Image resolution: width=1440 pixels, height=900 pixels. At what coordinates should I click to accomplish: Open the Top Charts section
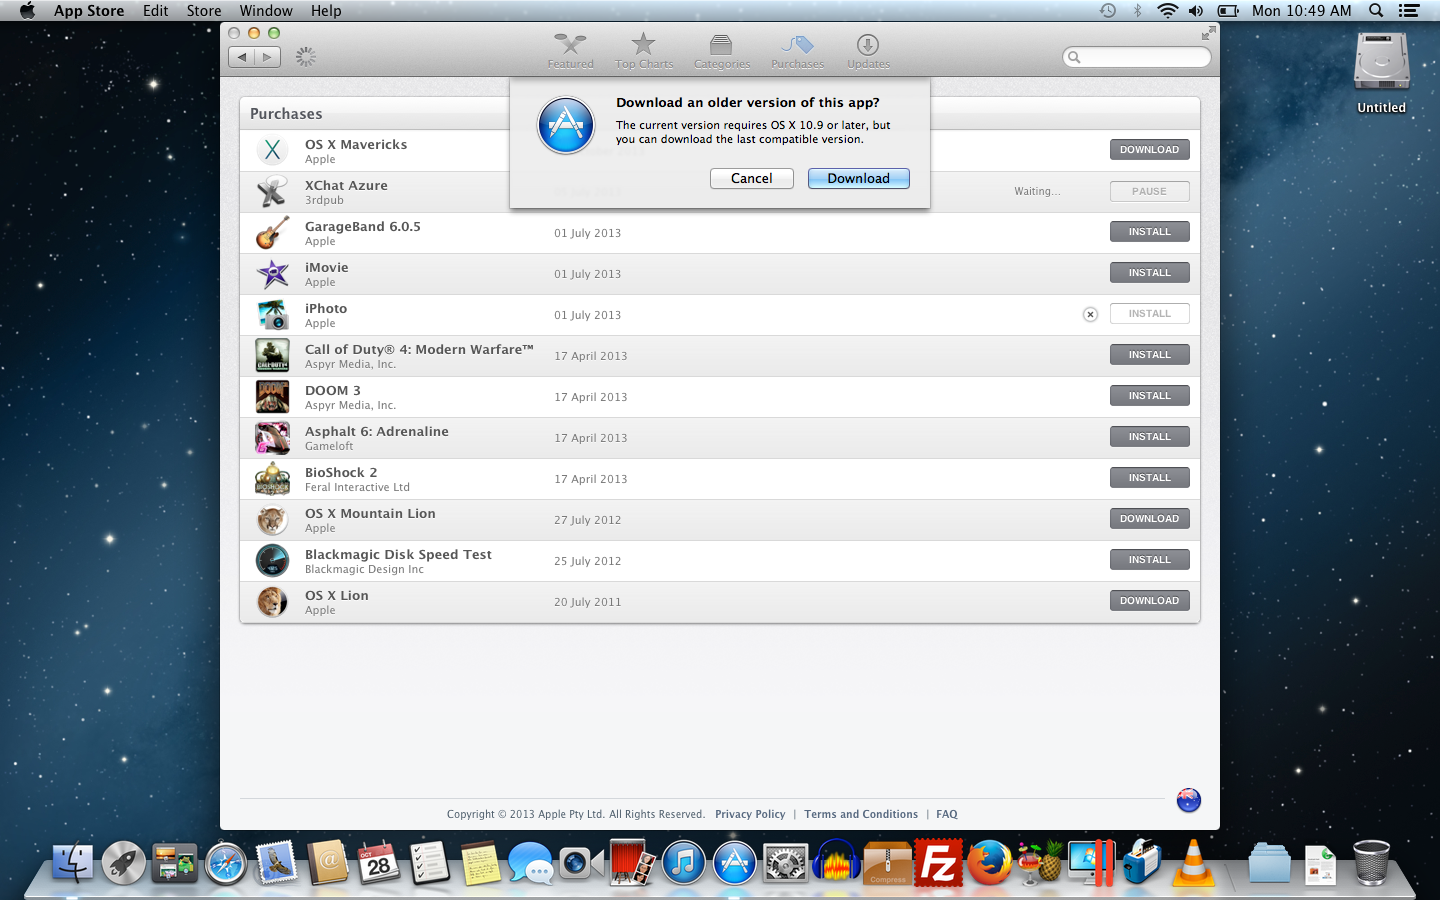pyautogui.click(x=644, y=51)
